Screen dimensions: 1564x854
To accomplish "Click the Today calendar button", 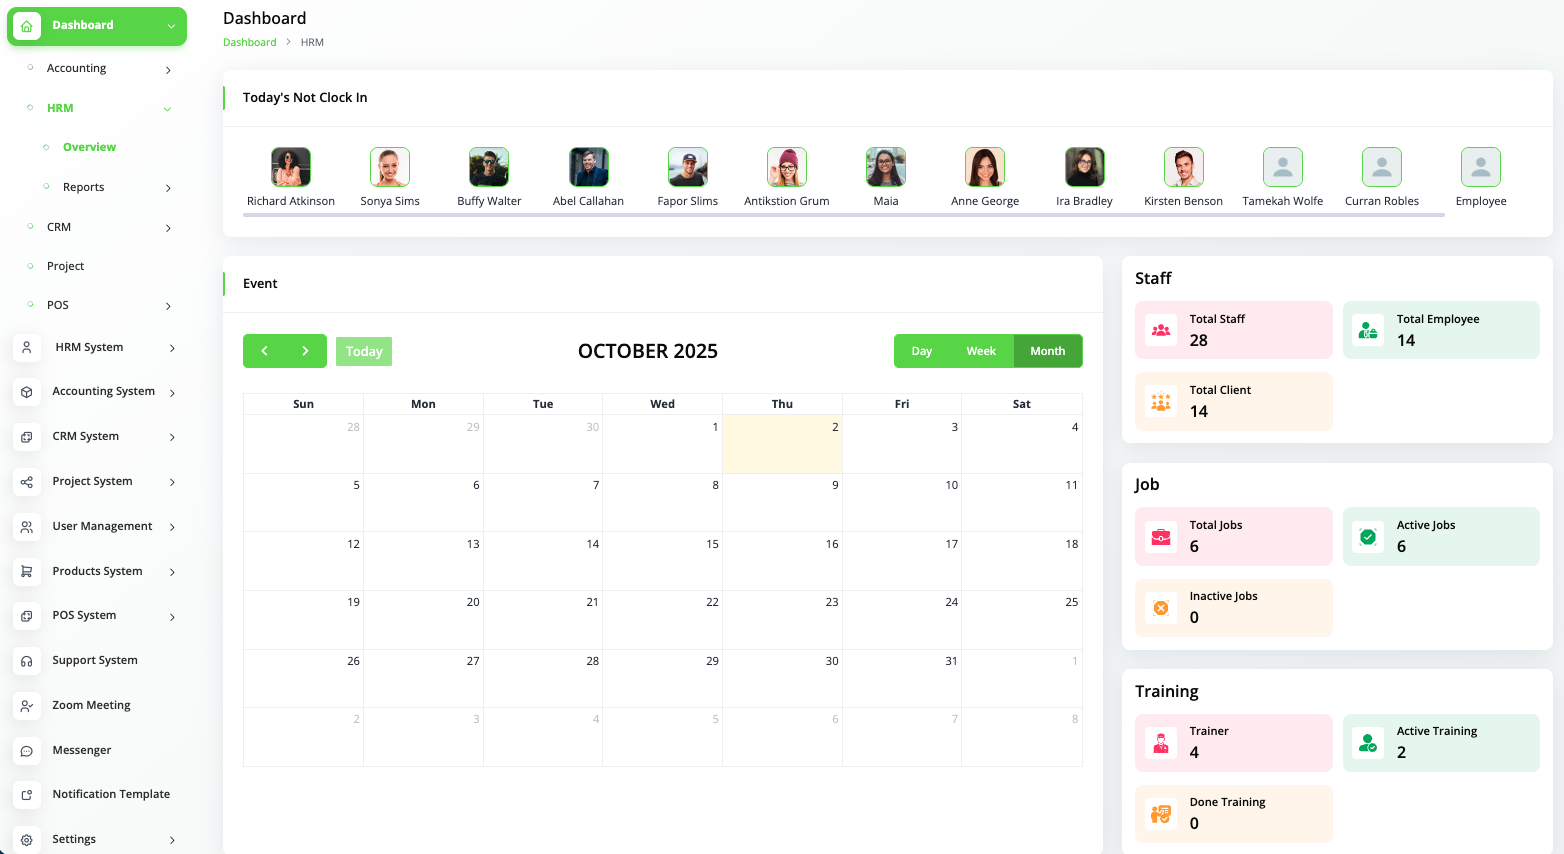I will tap(364, 351).
